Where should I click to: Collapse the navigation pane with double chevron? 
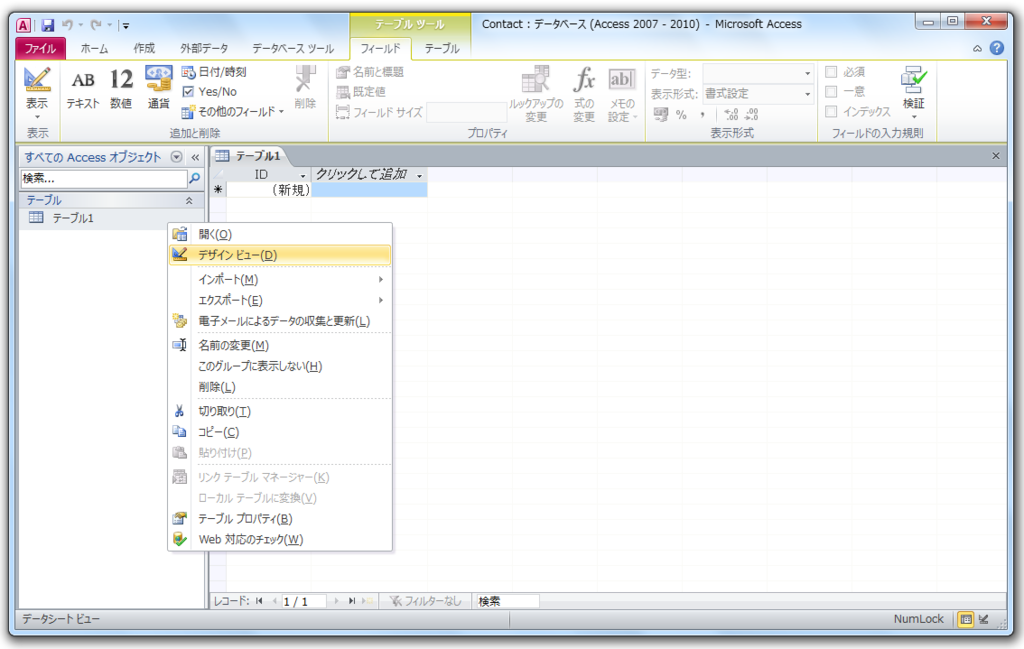(195, 157)
